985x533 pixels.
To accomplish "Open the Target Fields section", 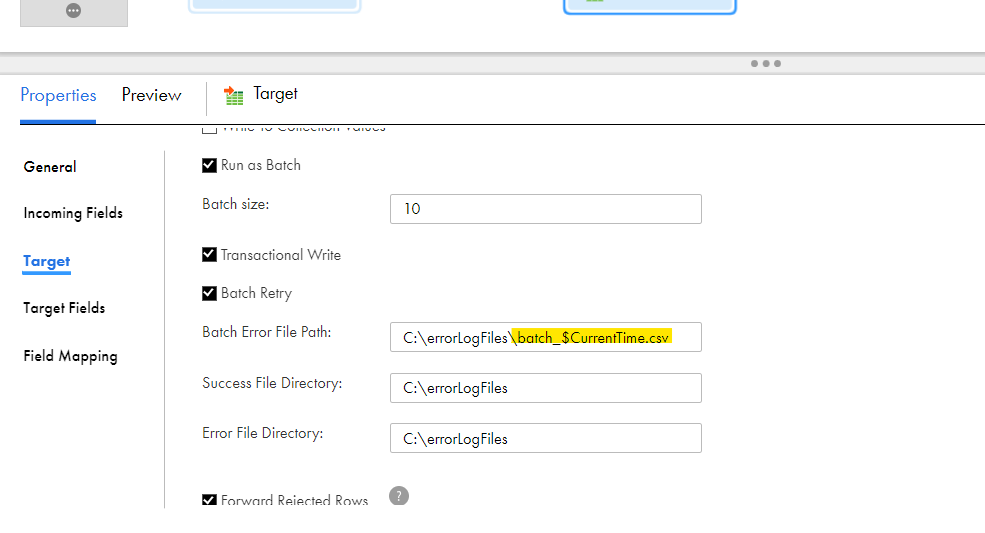I will click(64, 308).
